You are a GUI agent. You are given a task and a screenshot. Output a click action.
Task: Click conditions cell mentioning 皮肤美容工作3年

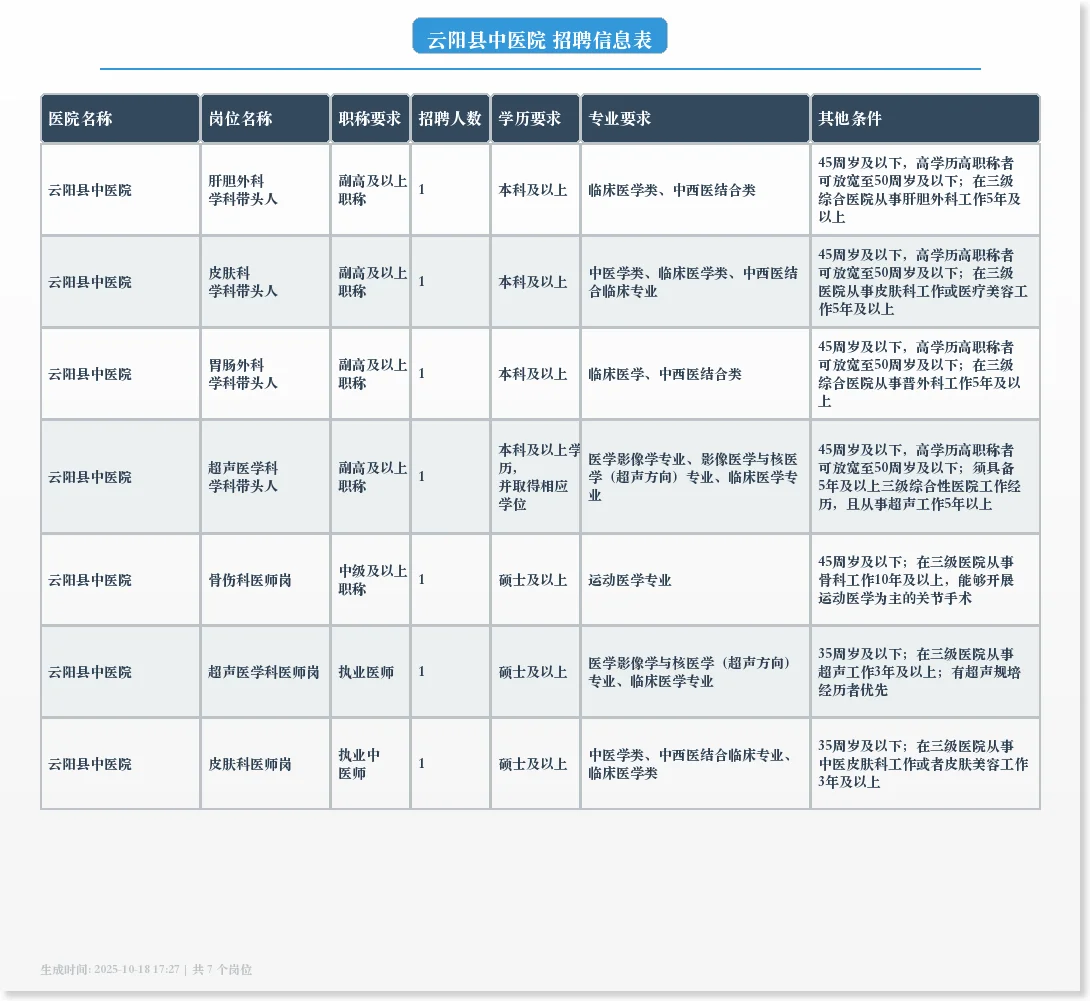[925, 763]
